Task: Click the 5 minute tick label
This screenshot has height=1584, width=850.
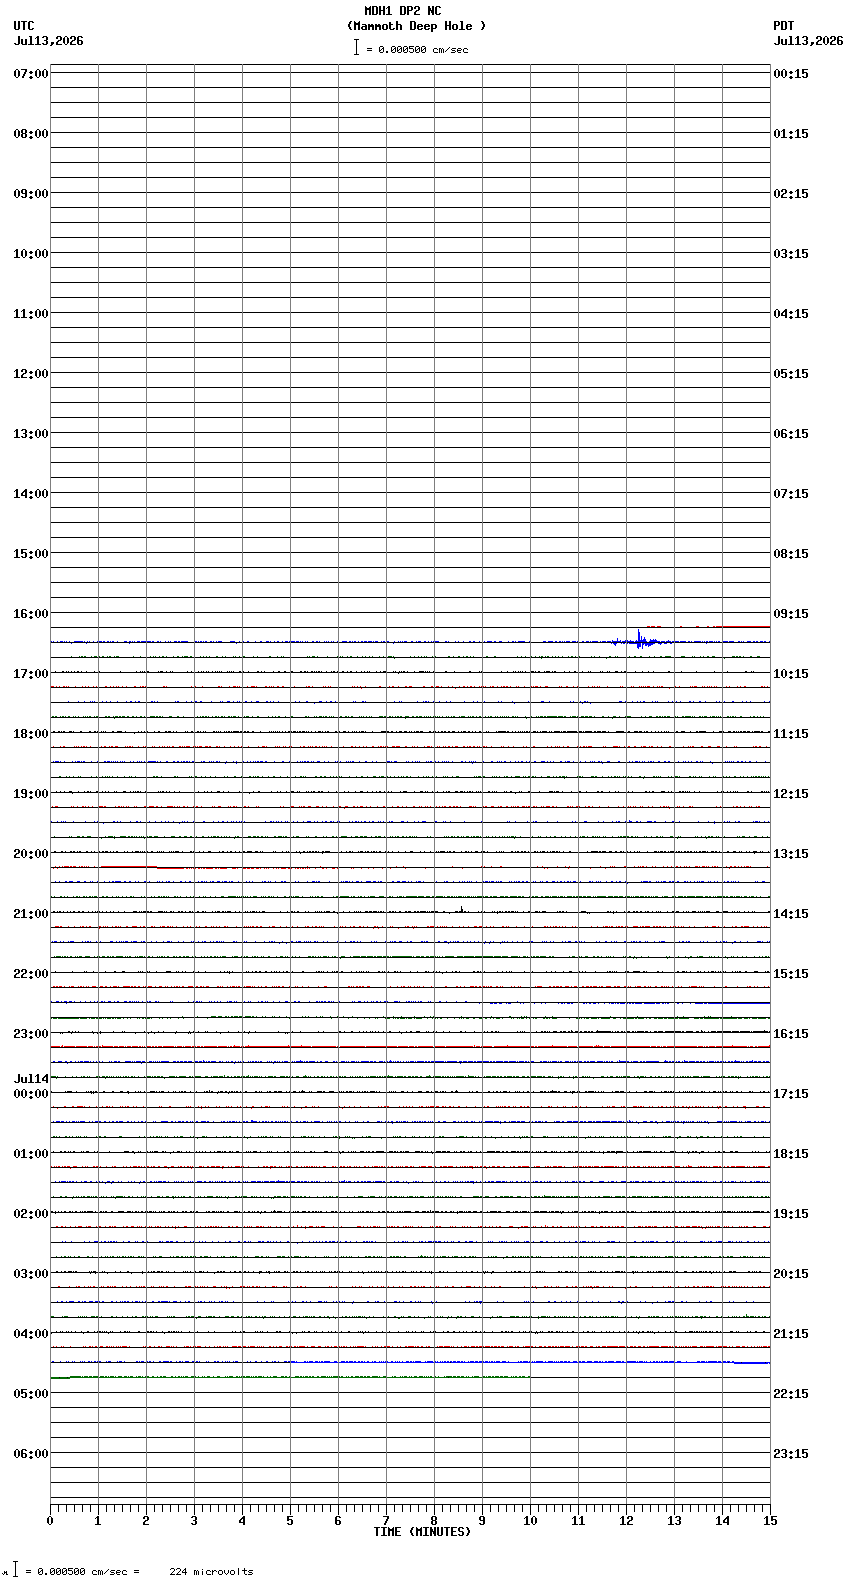Action: point(290,1521)
